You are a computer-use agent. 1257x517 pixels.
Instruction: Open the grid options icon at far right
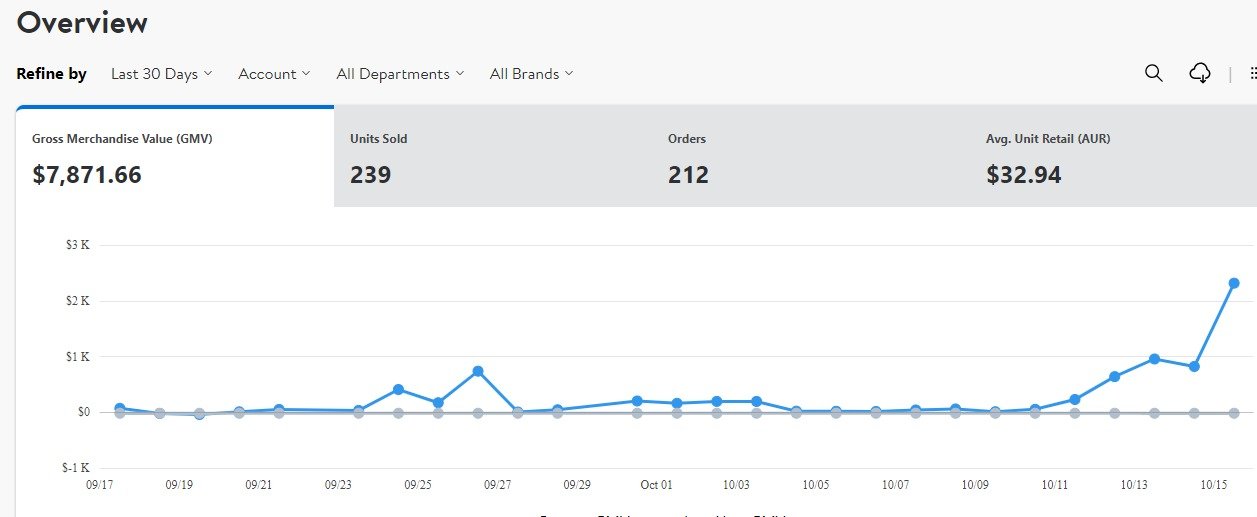coord(1253,73)
